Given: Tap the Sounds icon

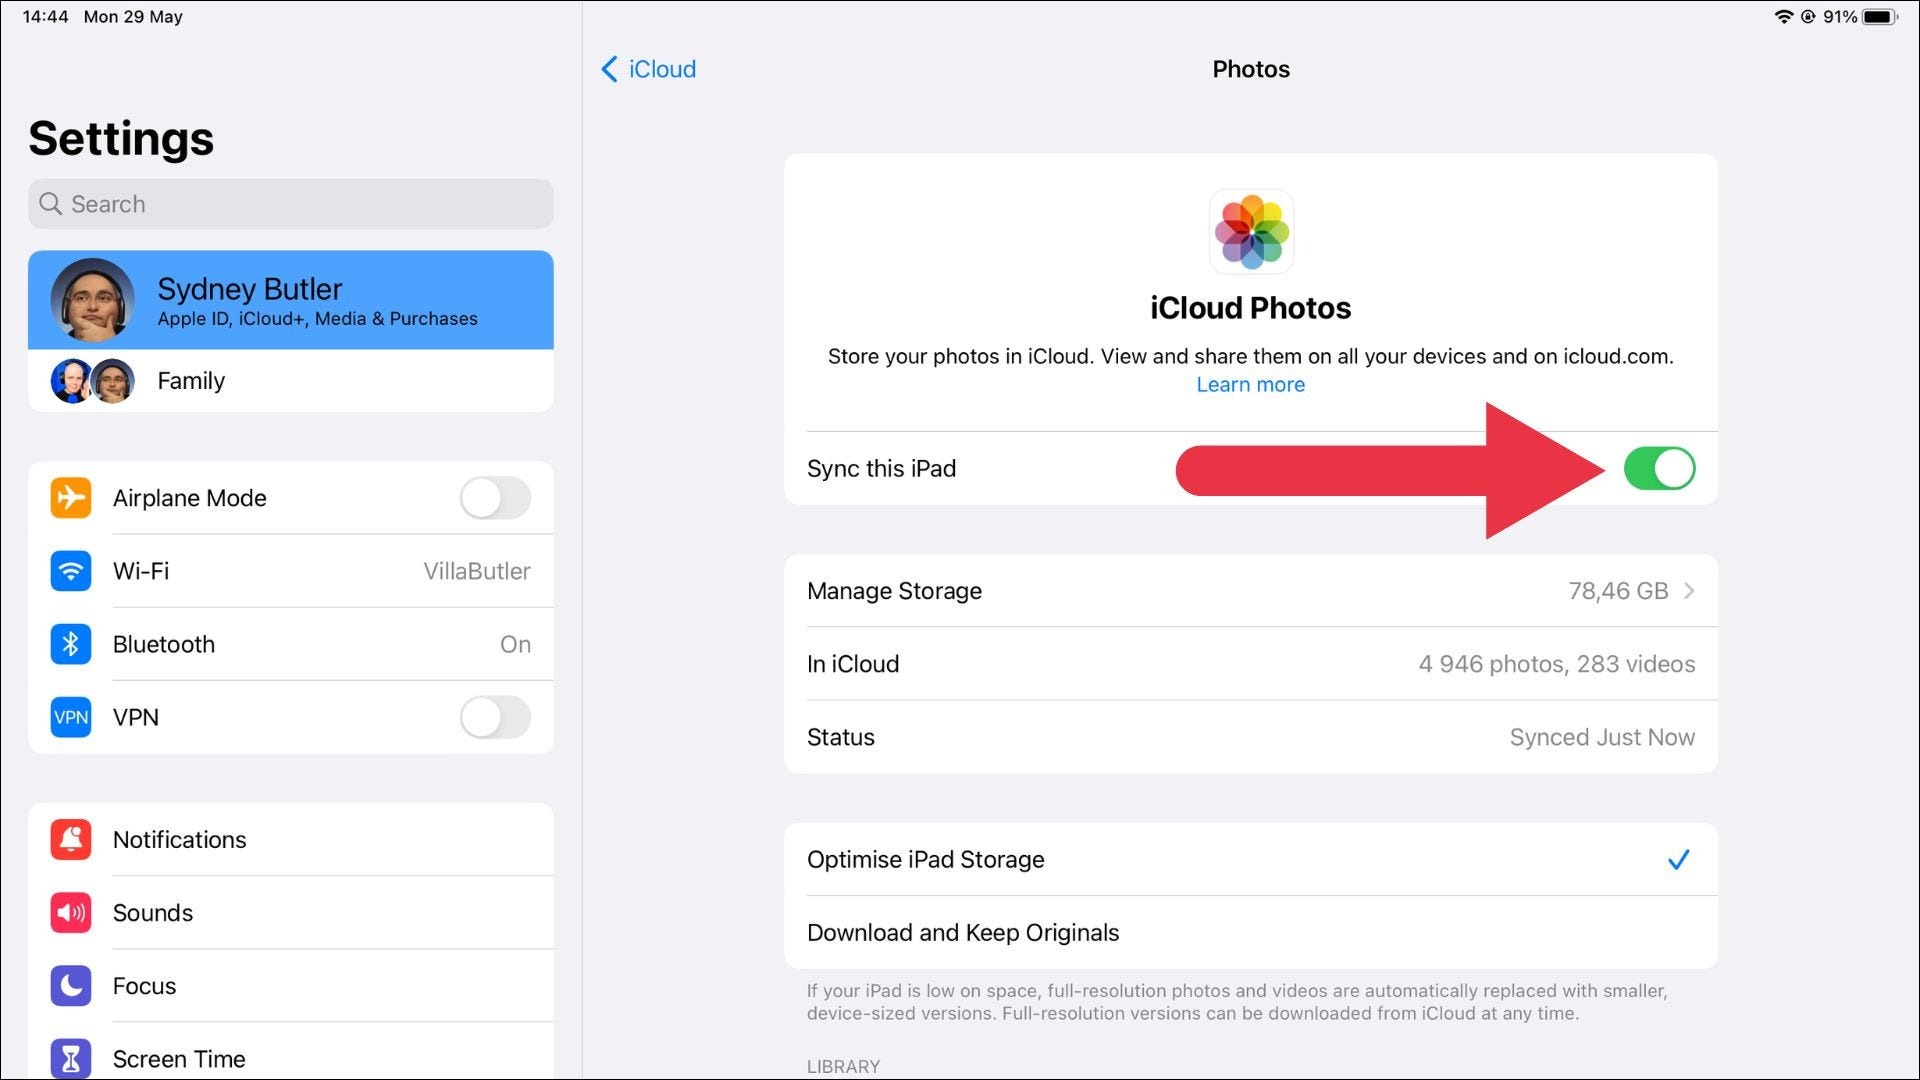Looking at the screenshot, I should 69,911.
